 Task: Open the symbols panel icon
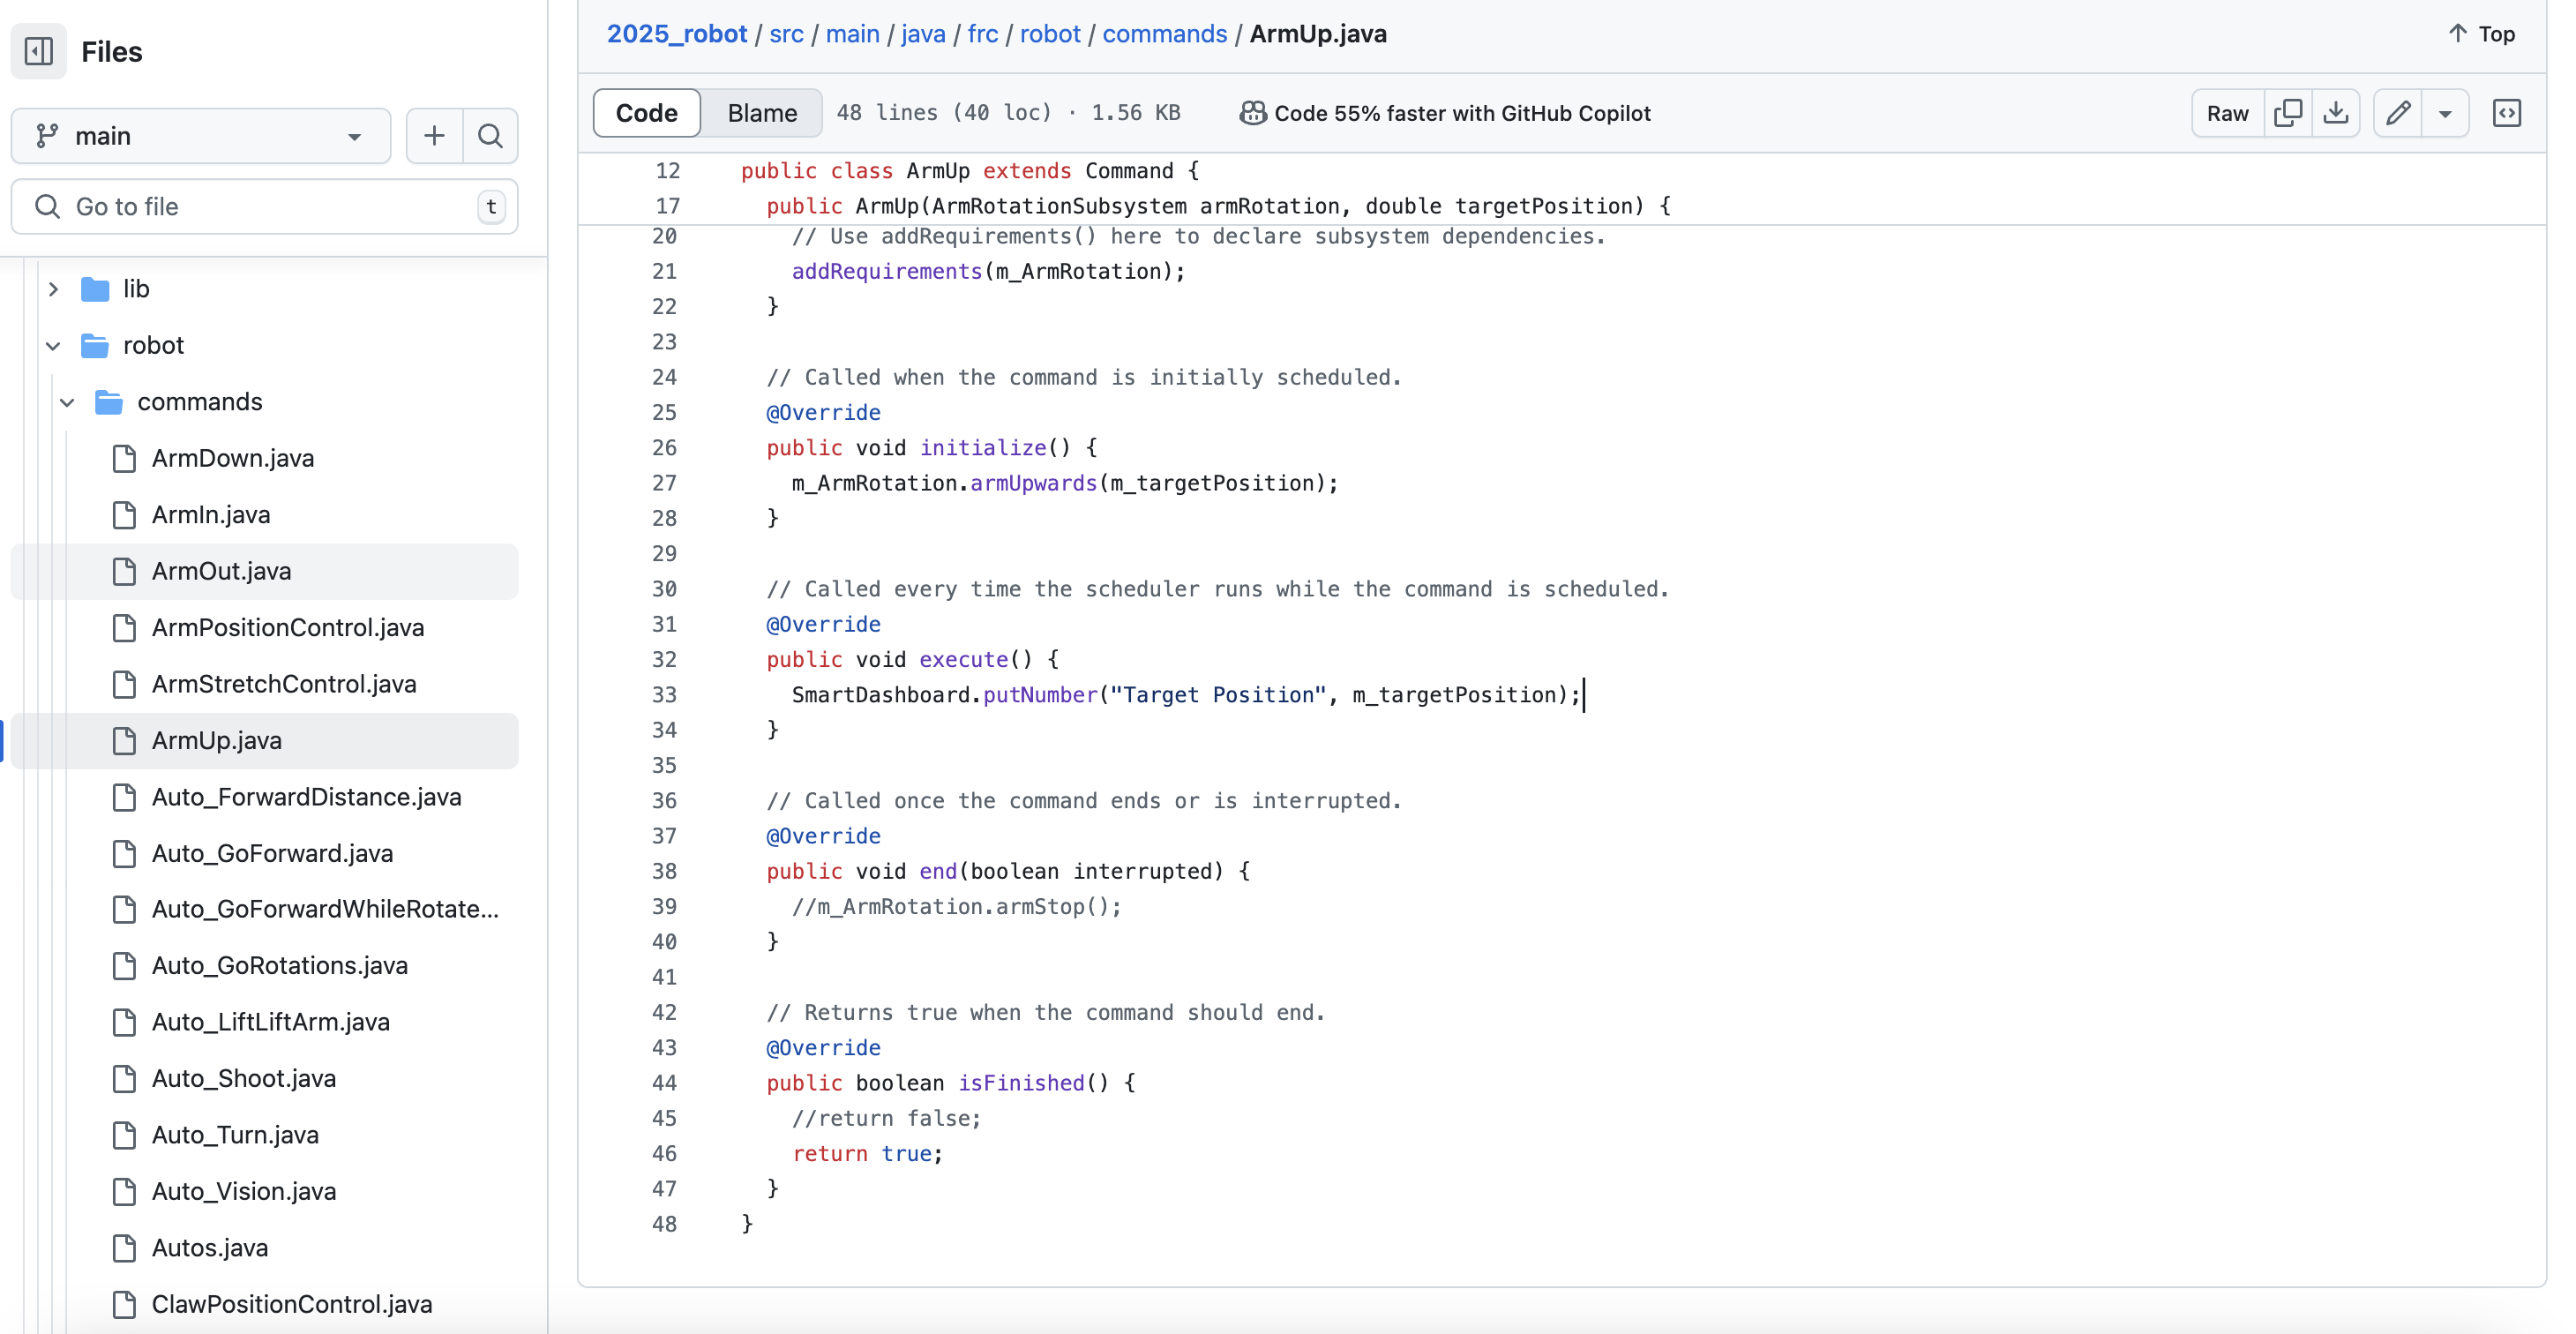[2507, 113]
